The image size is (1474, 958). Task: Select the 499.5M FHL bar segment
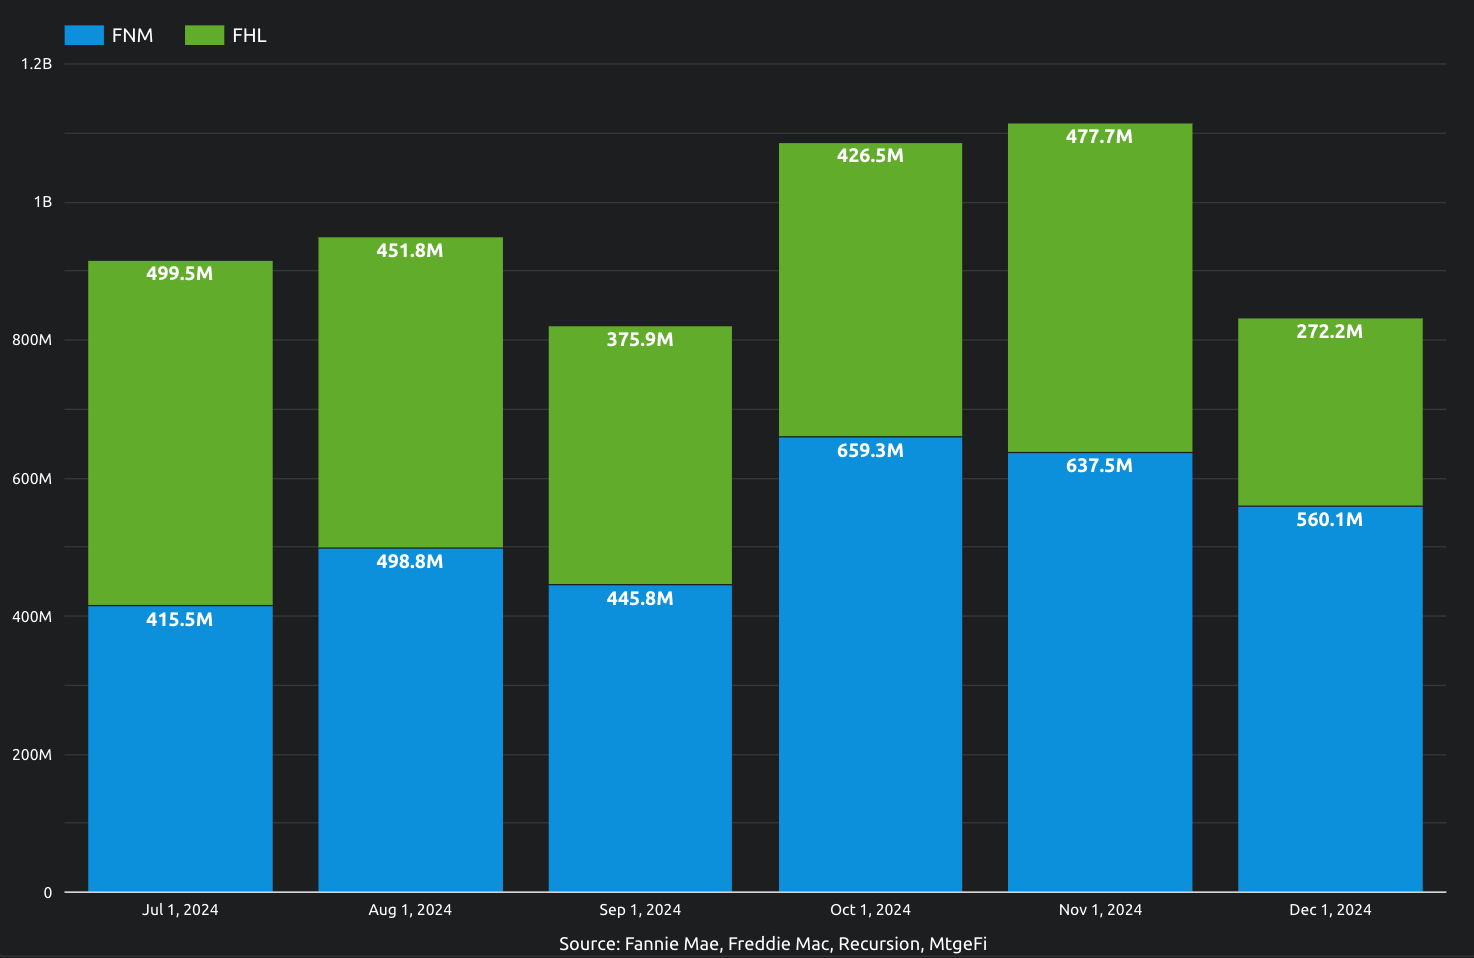(x=180, y=433)
